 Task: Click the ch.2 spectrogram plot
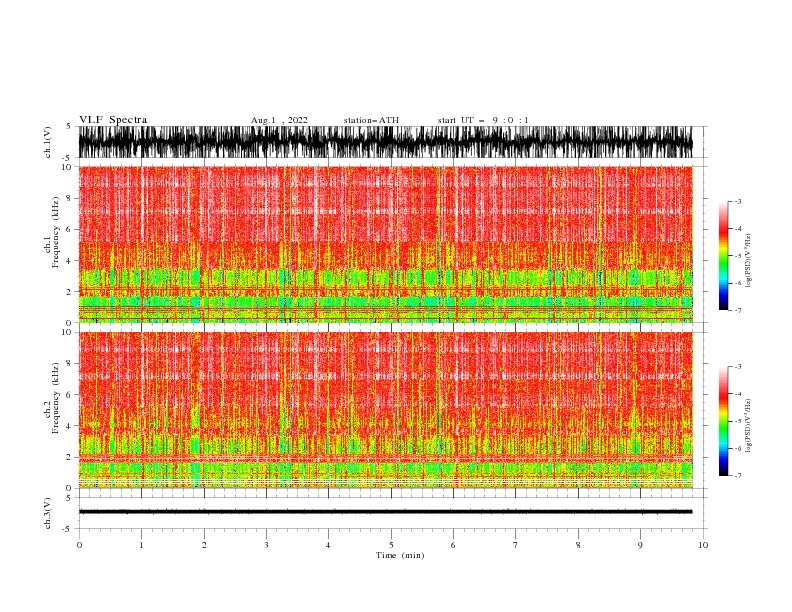386,410
